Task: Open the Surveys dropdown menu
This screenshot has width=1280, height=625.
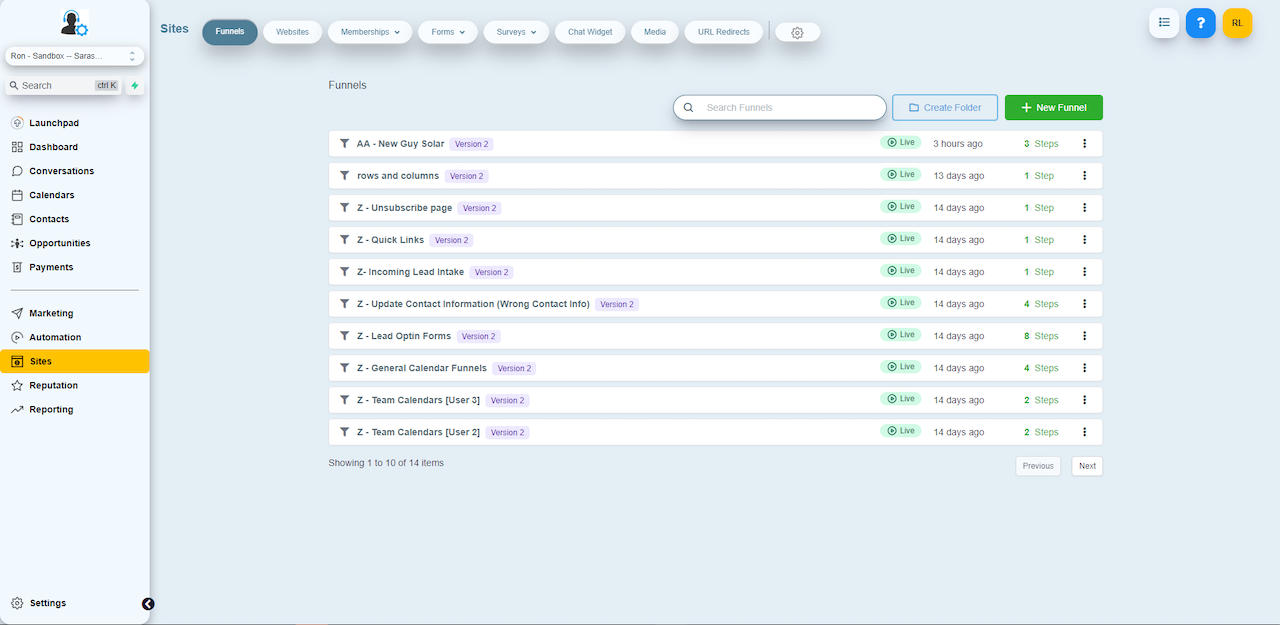Action: (516, 32)
